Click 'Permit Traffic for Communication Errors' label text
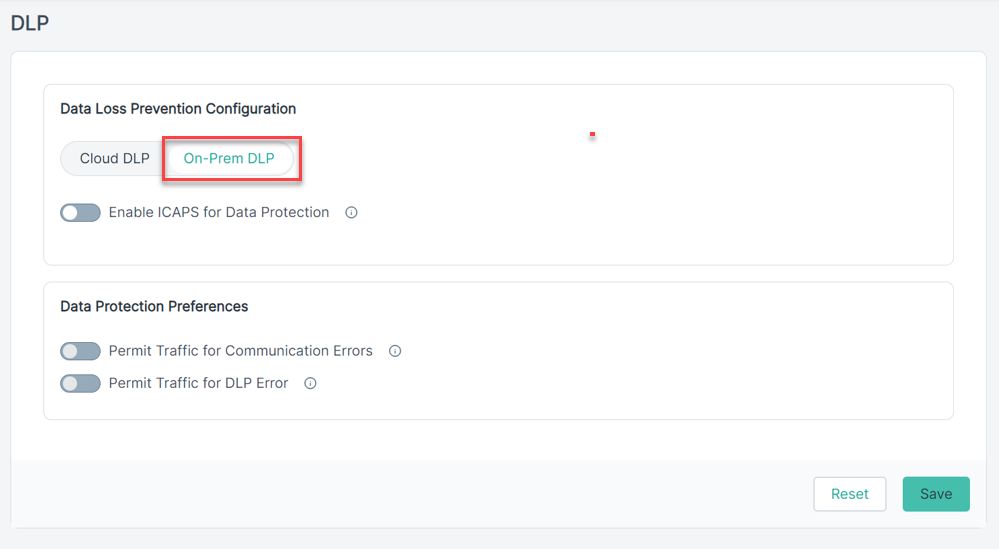 (240, 351)
